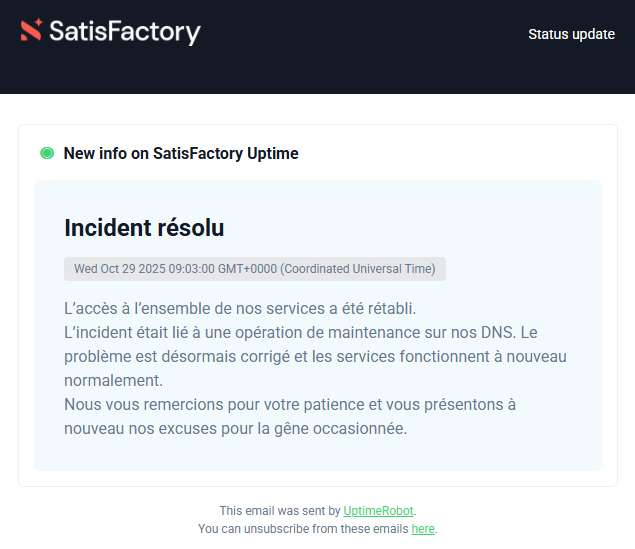Click the blank area of the light blue incident card
The width and height of the screenshot is (635, 549).
[x=520, y=230]
